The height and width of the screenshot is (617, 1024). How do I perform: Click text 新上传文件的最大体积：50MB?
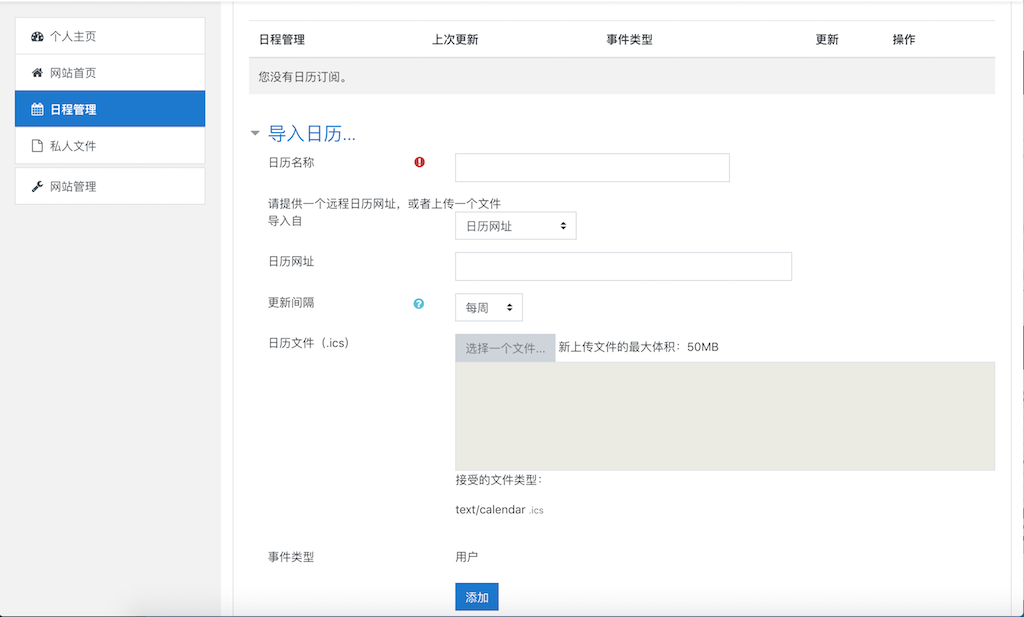click(638, 347)
